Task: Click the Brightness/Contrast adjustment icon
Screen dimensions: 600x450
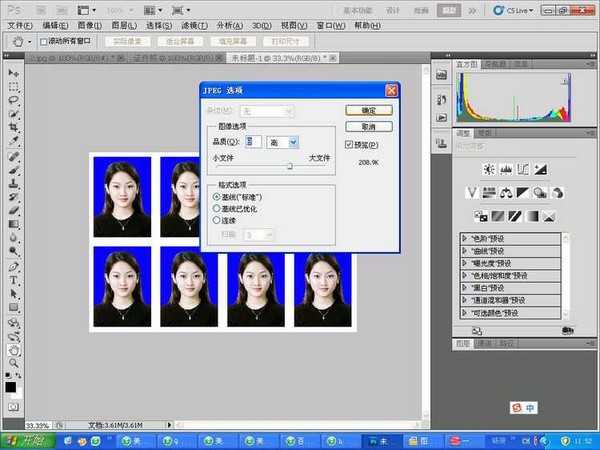Action: 489,168
